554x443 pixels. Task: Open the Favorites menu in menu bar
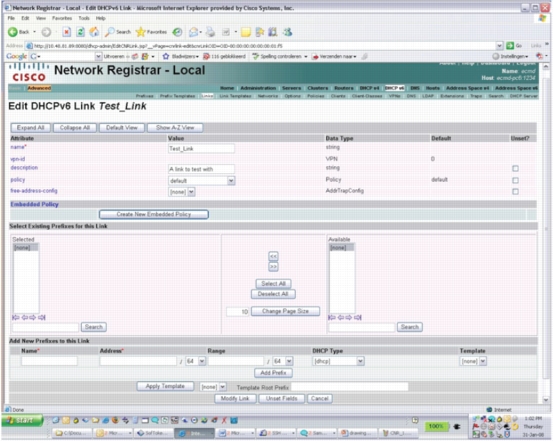click(62, 18)
